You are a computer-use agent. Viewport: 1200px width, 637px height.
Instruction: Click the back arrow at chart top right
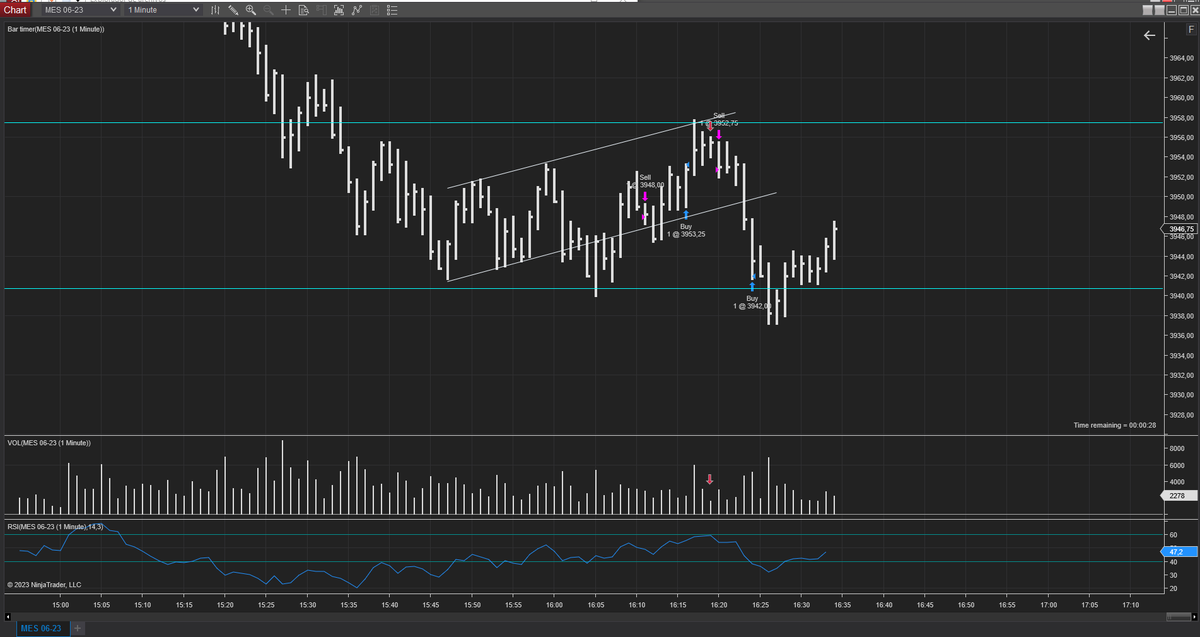point(1149,35)
